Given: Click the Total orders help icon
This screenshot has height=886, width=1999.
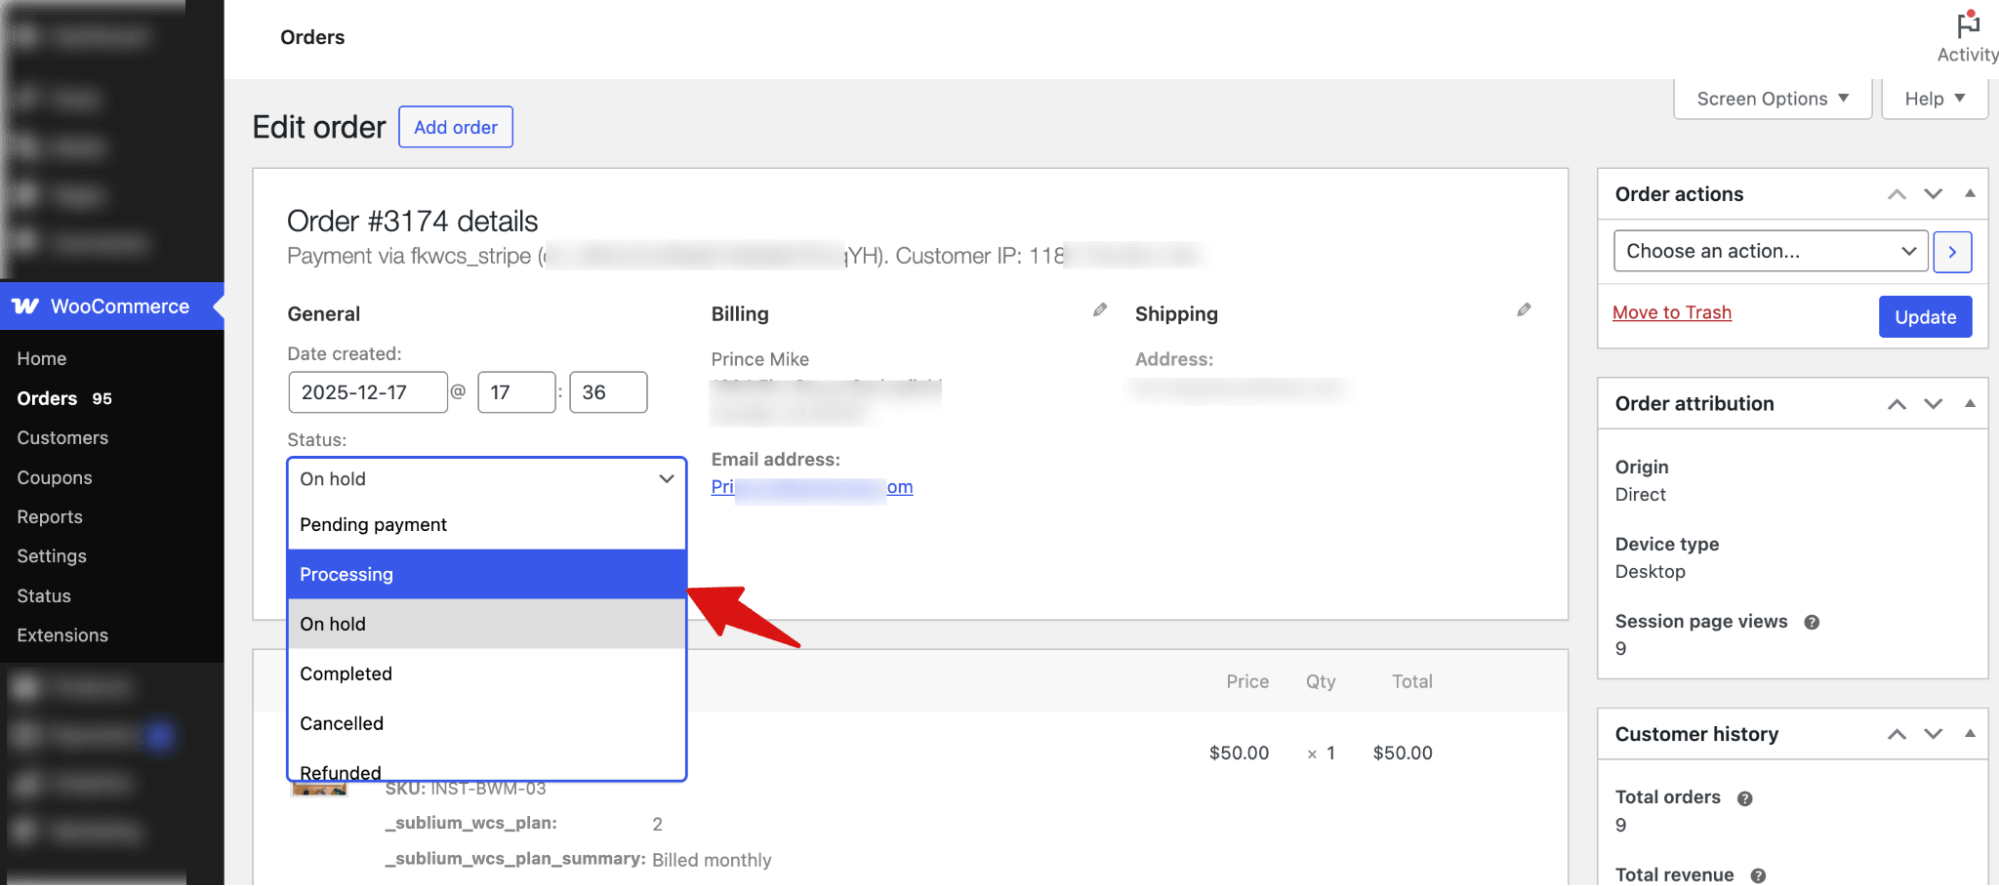Looking at the screenshot, I should 1744,798.
